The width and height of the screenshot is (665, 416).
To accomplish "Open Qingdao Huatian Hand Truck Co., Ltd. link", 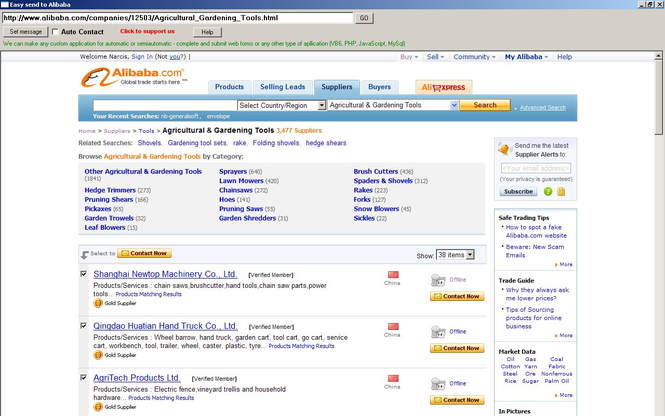I will pyautogui.click(x=165, y=326).
